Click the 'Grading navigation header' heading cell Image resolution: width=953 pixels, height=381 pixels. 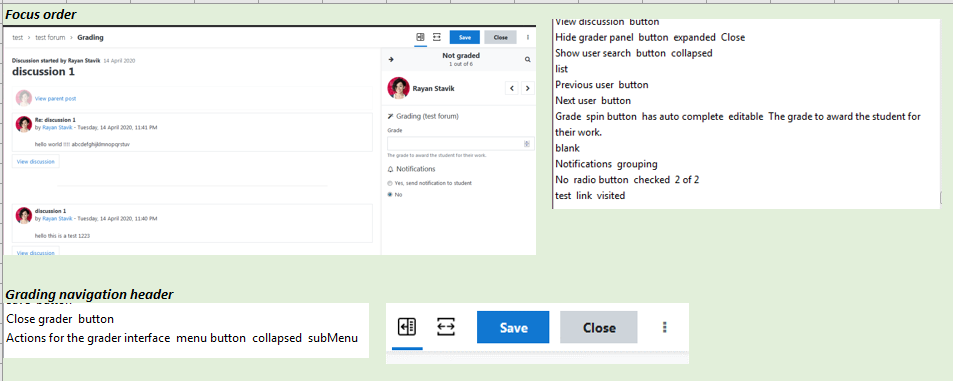pyautogui.click(x=89, y=295)
